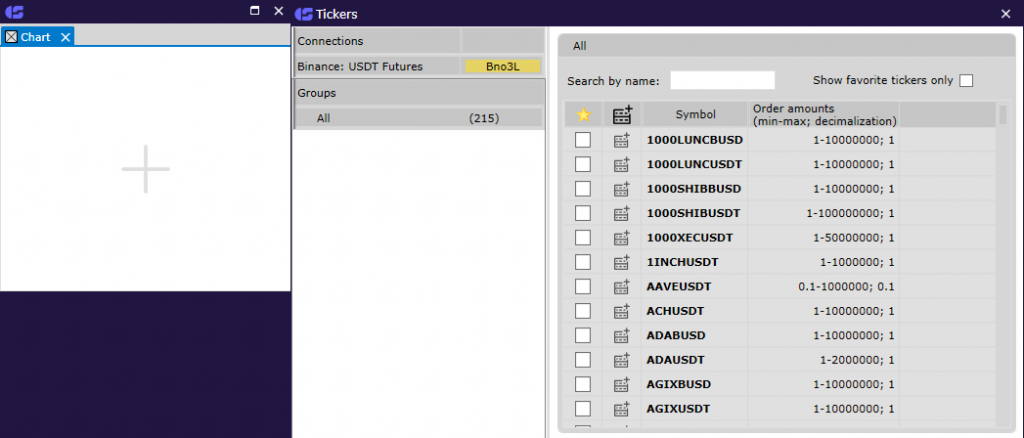Click 1000XECUSDT amount 1-50000000; 1

(854, 238)
